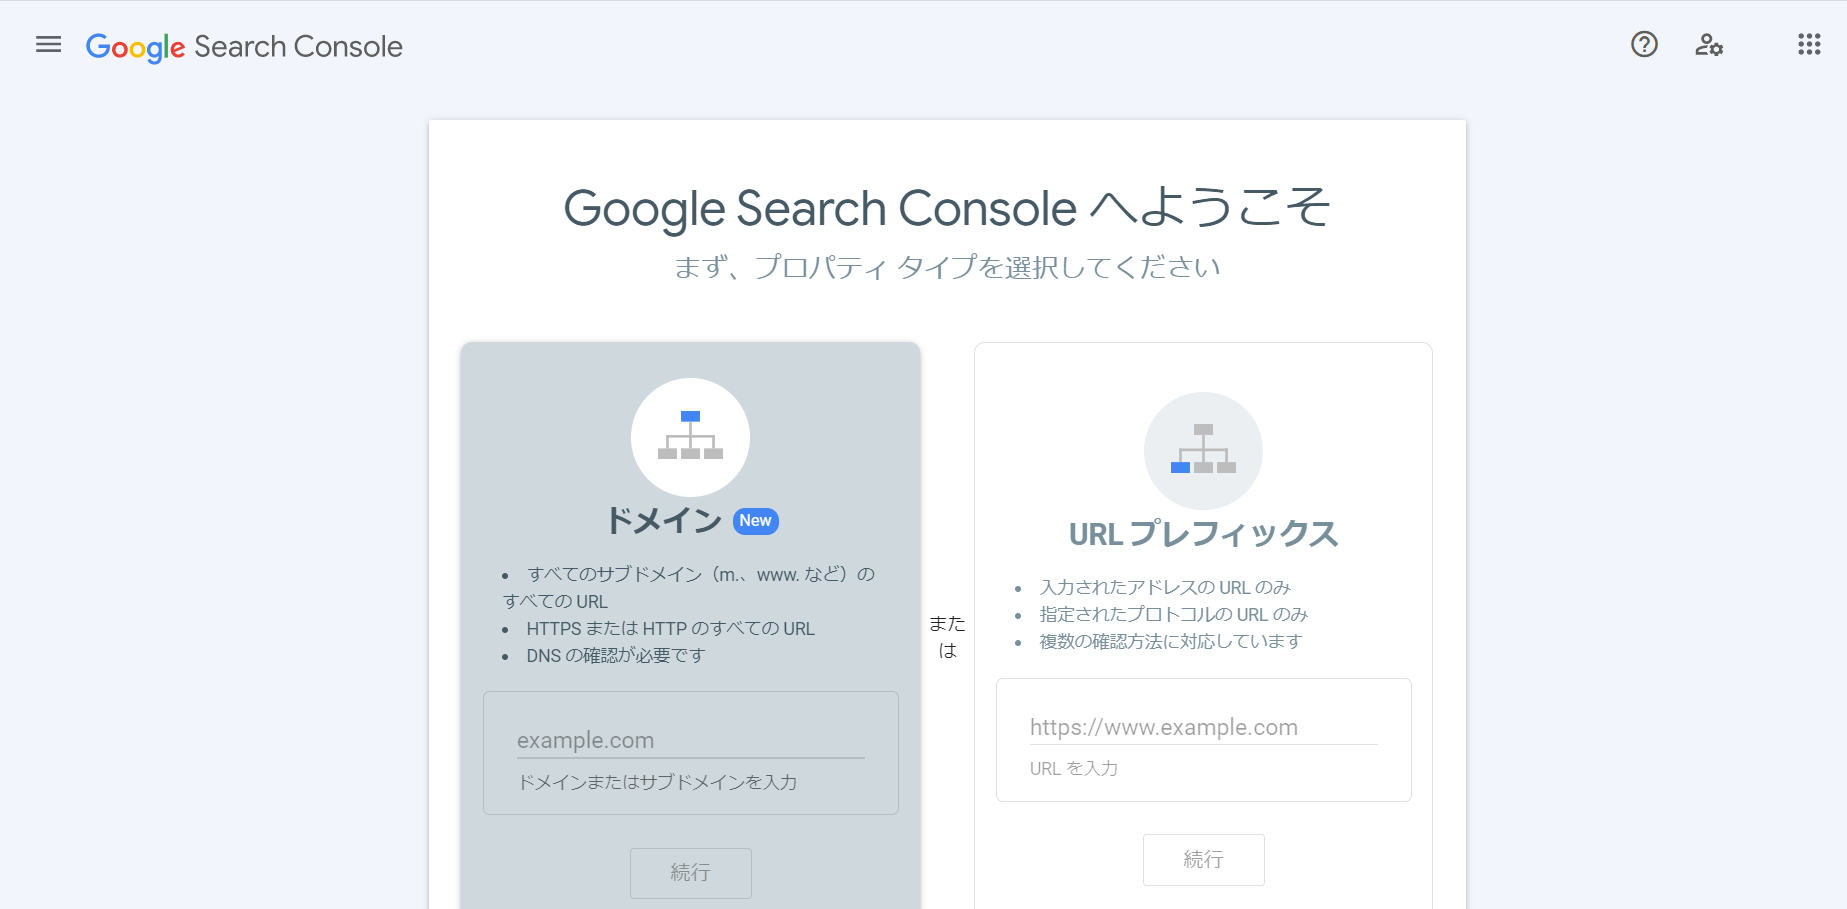Viewport: 1847px width, 909px height.
Task: Click the すべてのサブドメイン bullet text
Action: (689, 588)
